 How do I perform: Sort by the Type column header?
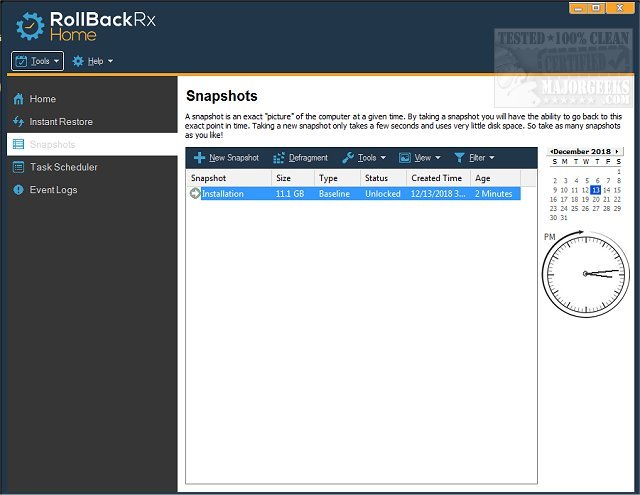tap(337, 178)
